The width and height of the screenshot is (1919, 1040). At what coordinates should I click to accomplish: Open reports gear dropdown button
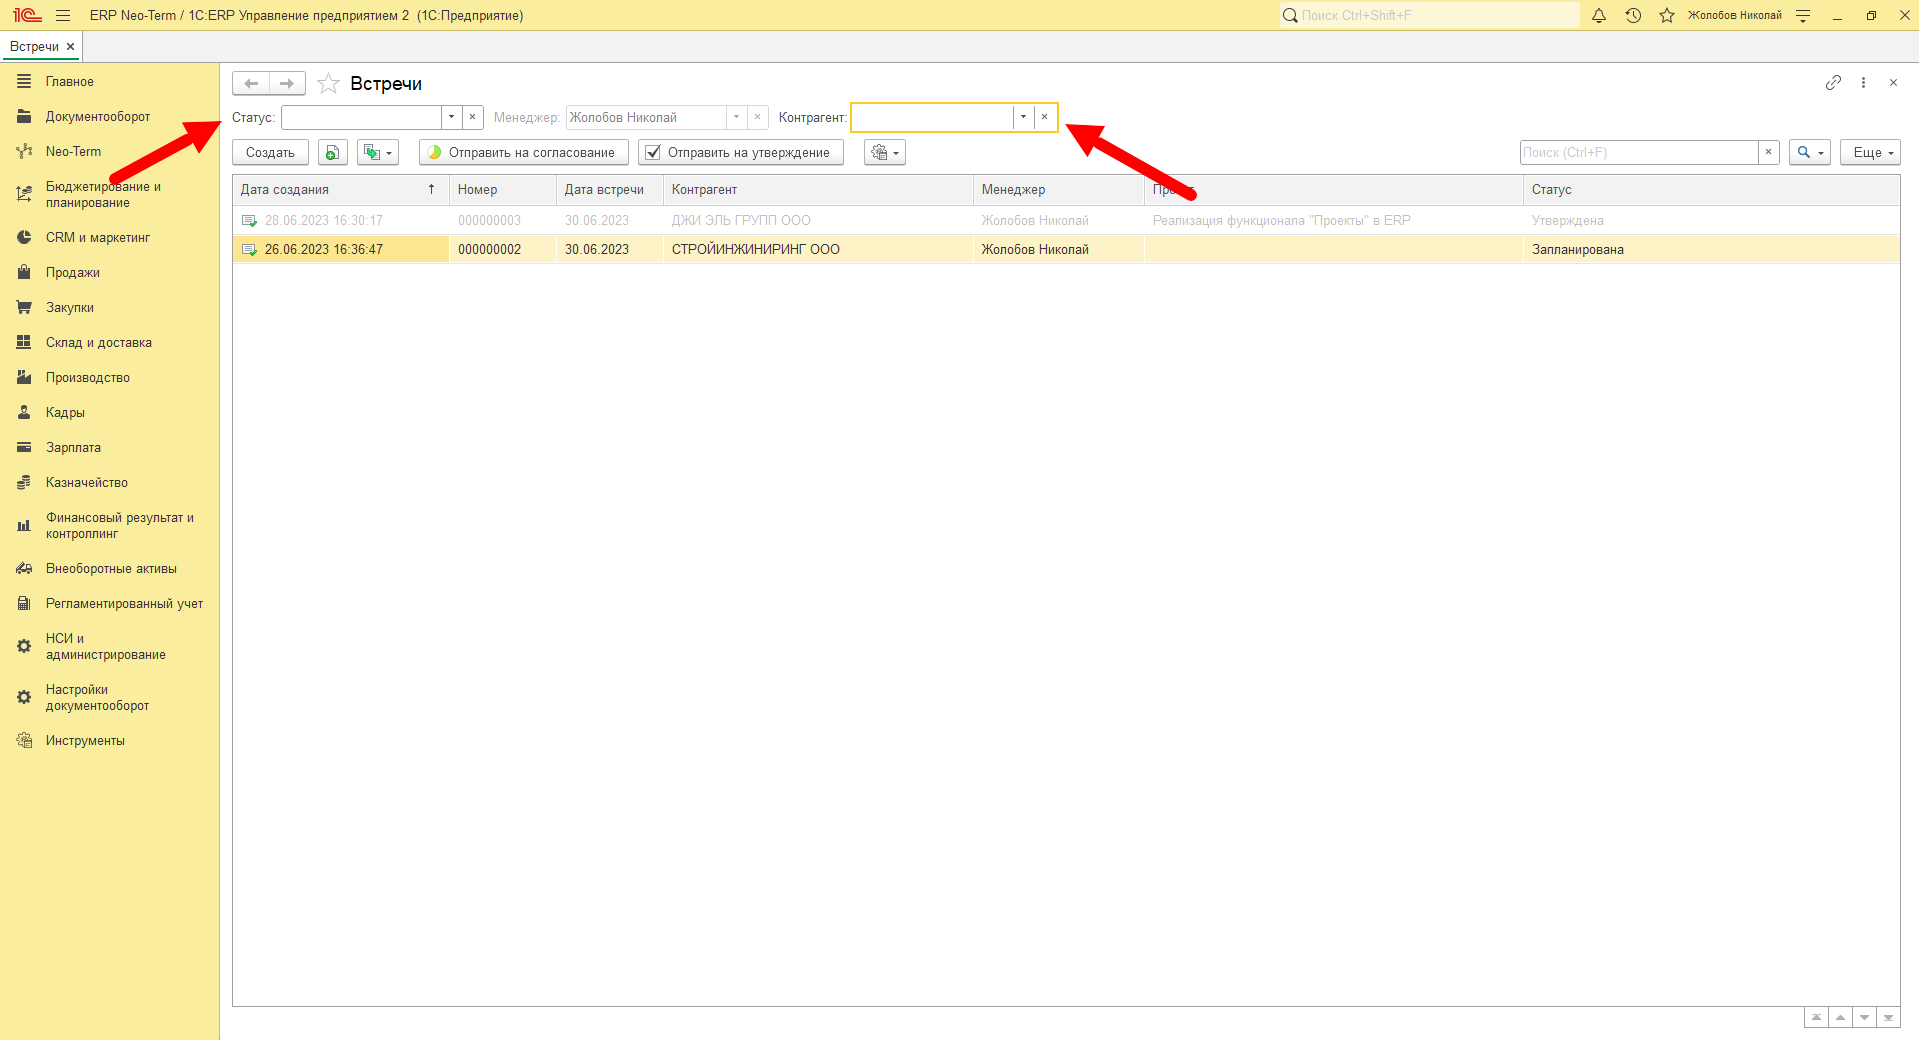(885, 152)
